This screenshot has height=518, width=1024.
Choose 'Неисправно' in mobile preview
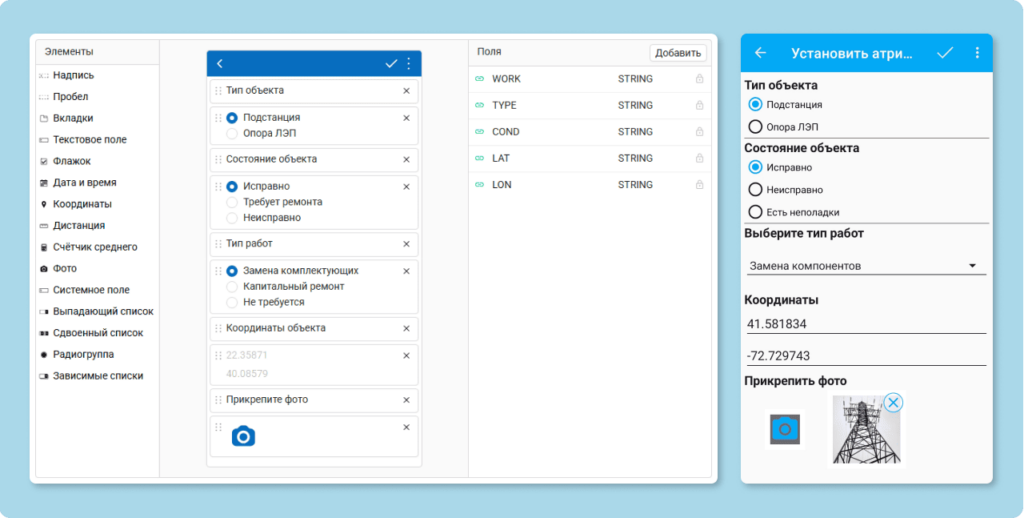[x=756, y=189]
